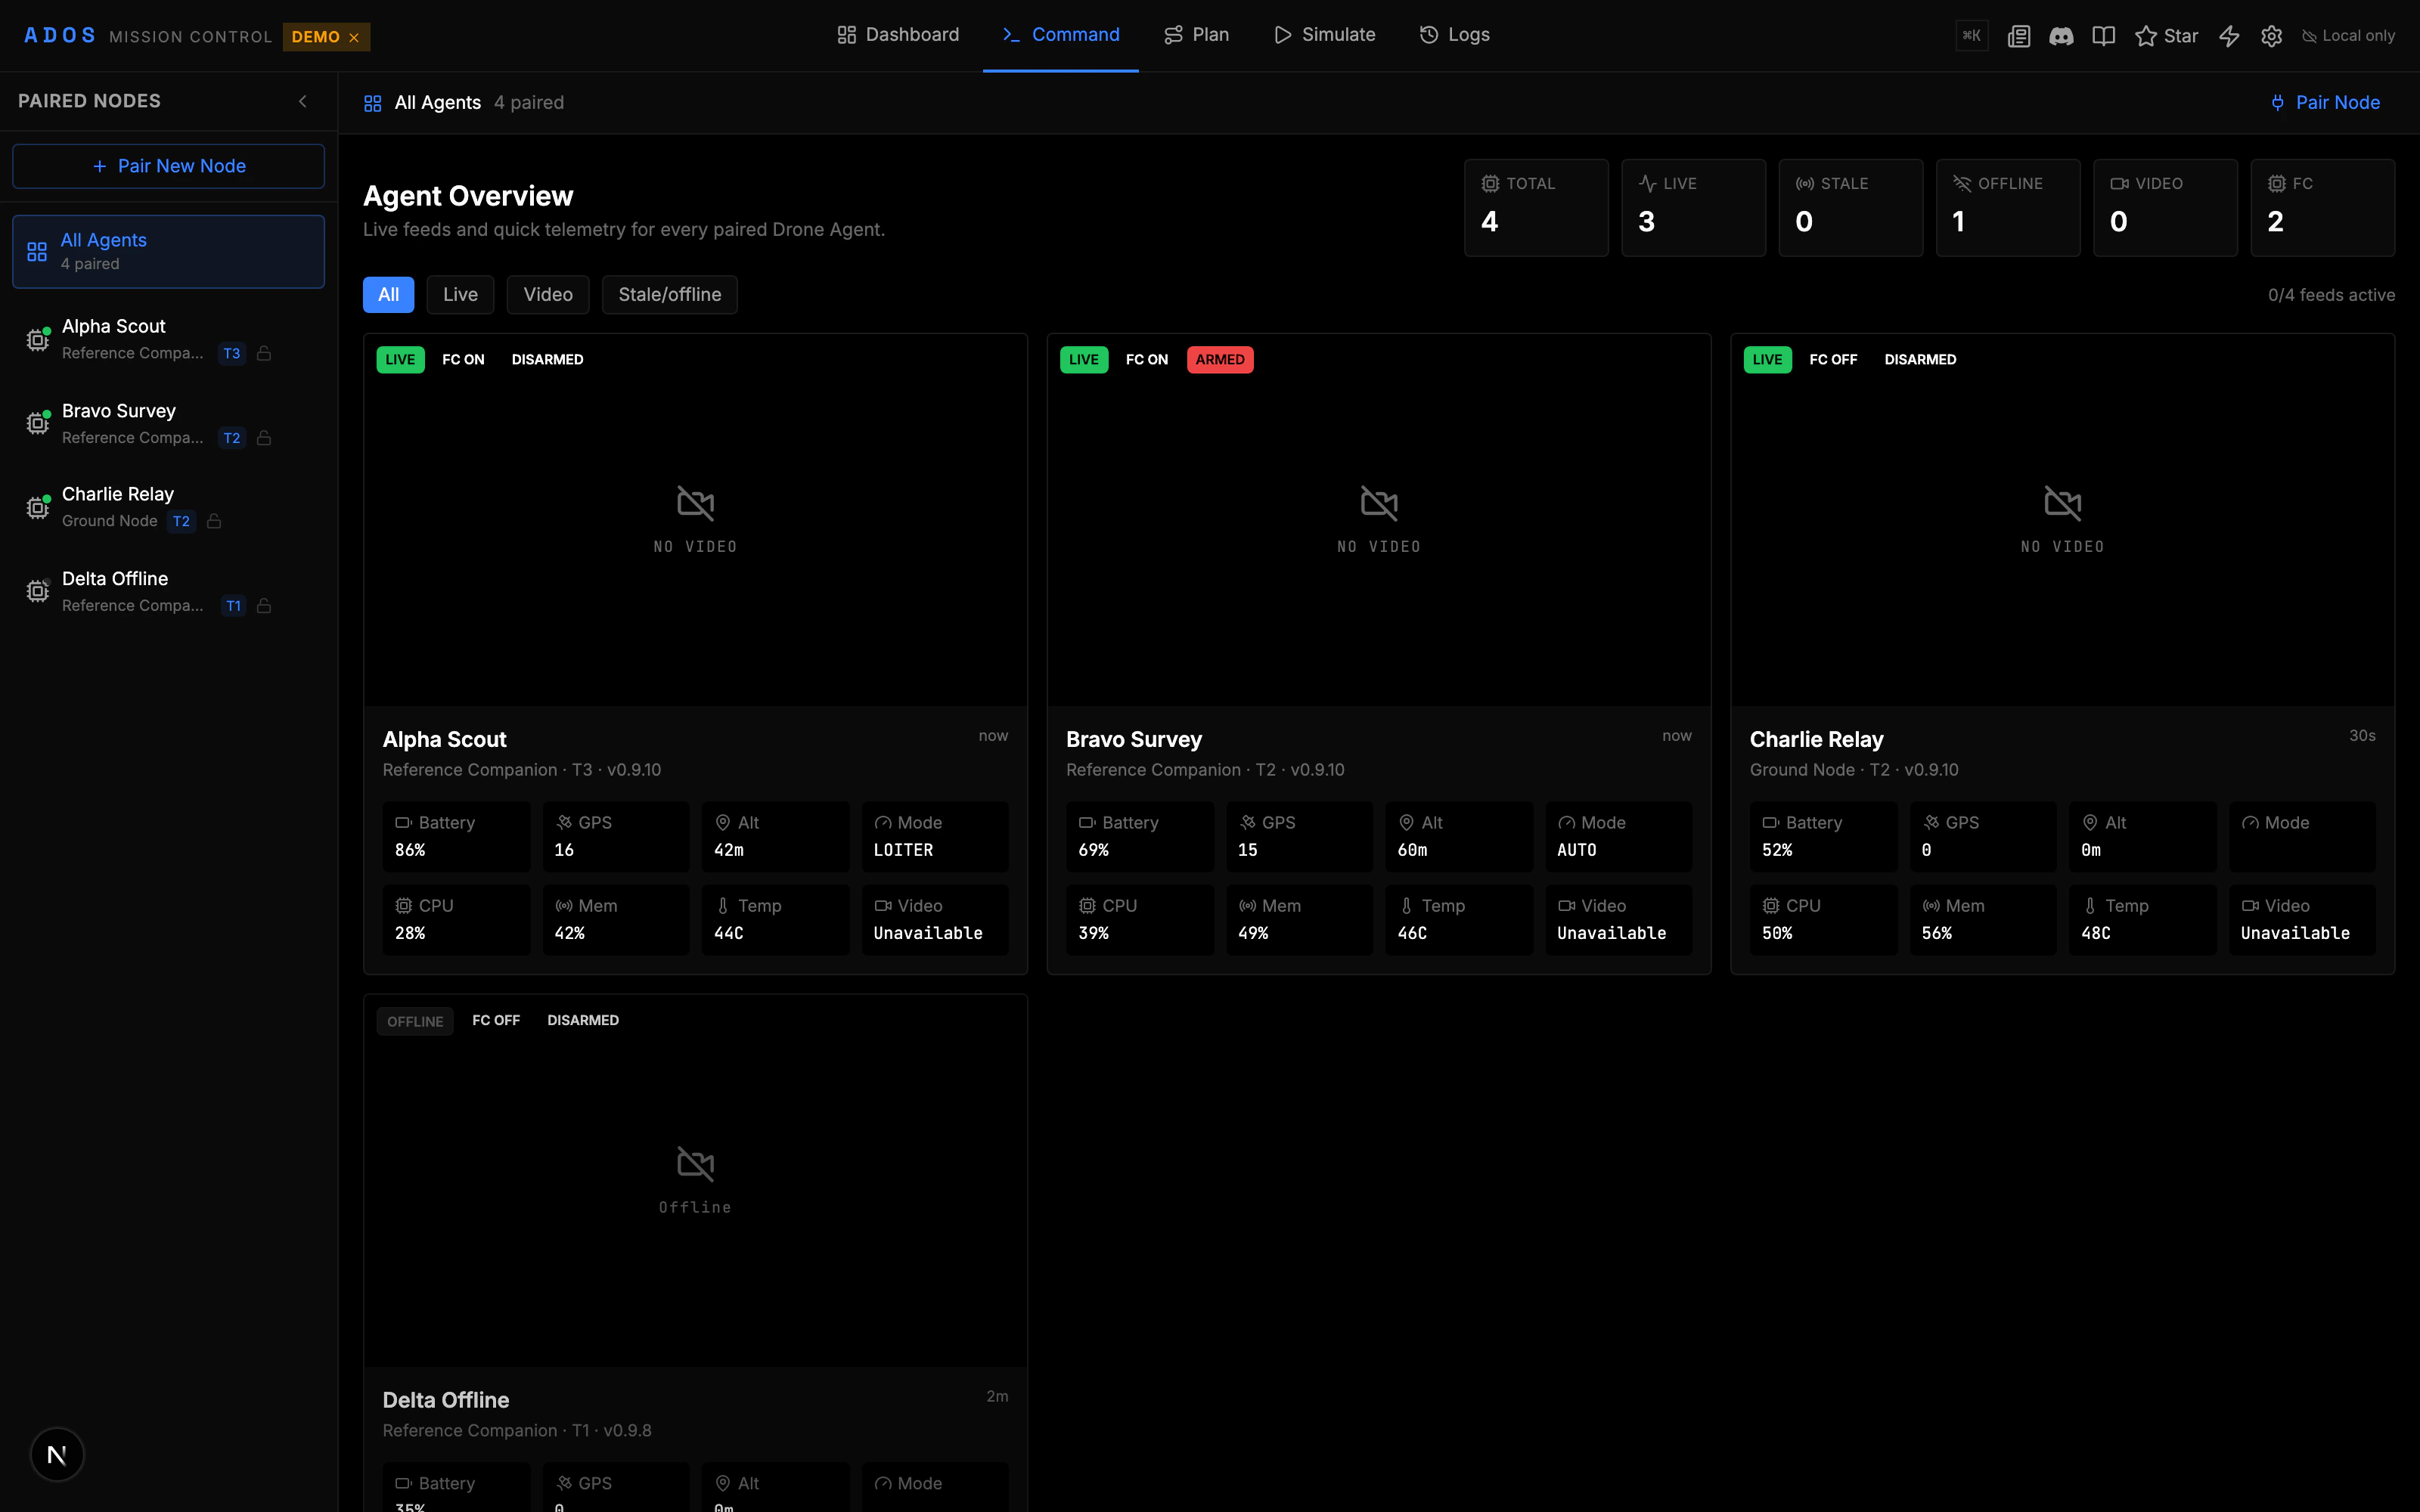2420x1512 pixels.
Task: Click Alpha Scout lock icon in sidebar
Action: tap(264, 353)
